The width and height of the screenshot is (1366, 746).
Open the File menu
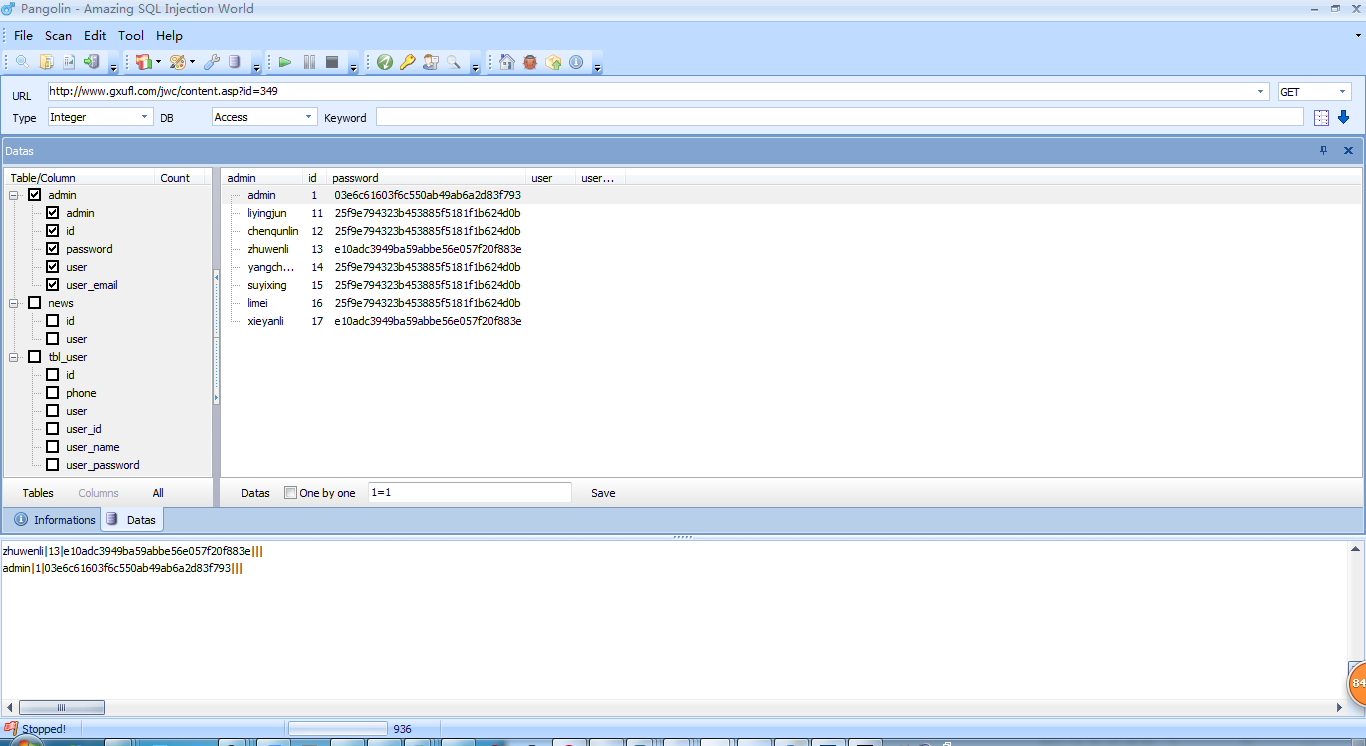[x=23, y=35]
